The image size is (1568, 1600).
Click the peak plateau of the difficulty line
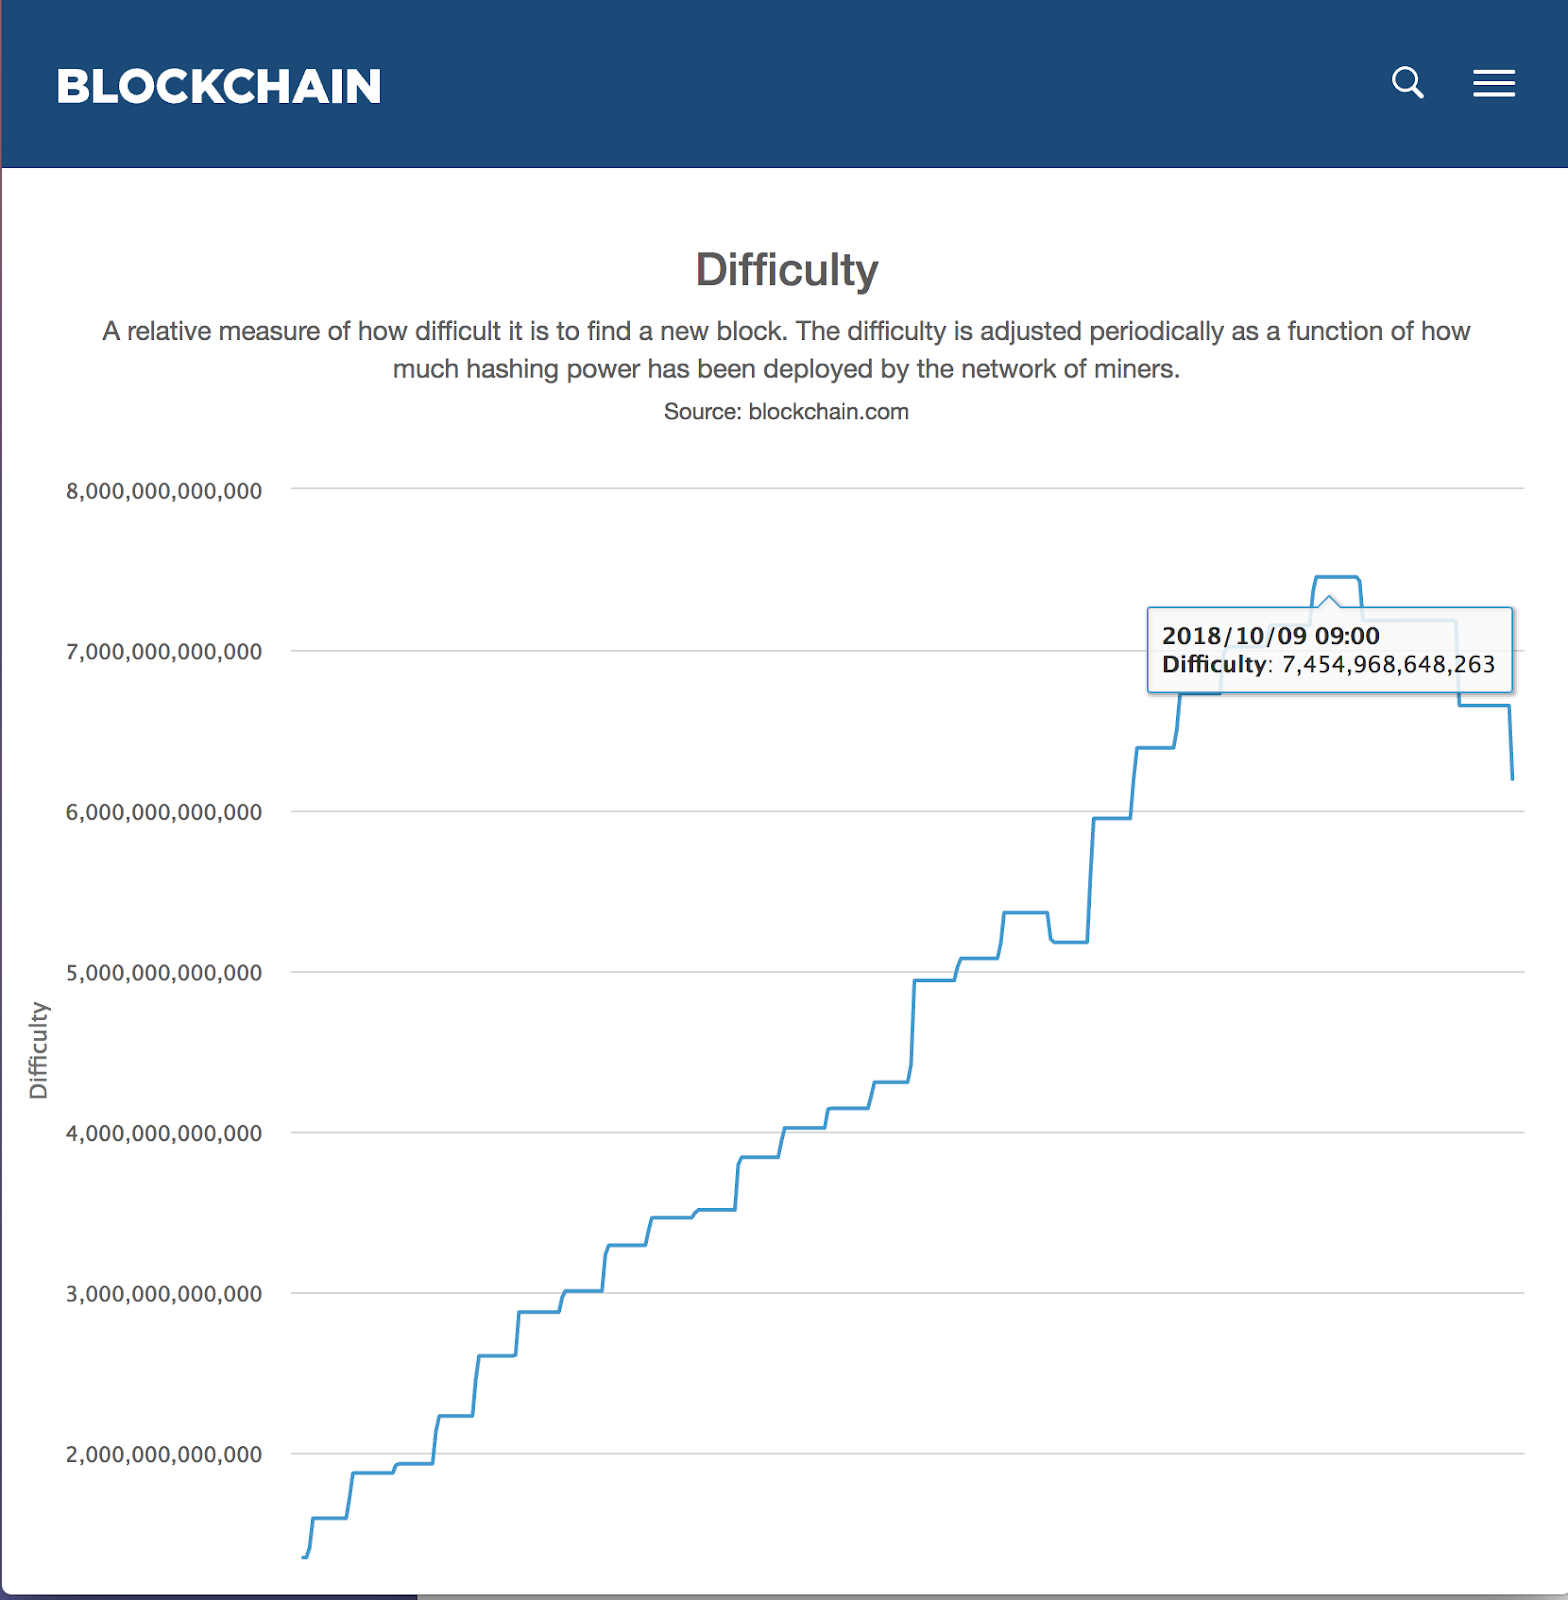click(x=1336, y=577)
